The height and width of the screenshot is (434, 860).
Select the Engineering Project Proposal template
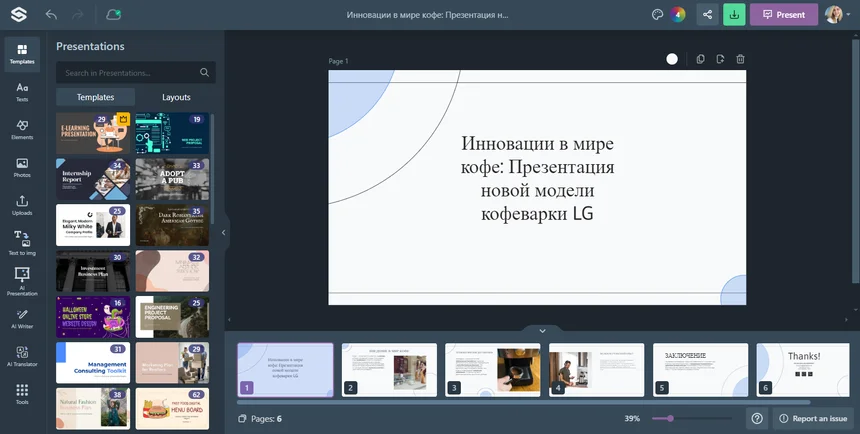tap(172, 317)
